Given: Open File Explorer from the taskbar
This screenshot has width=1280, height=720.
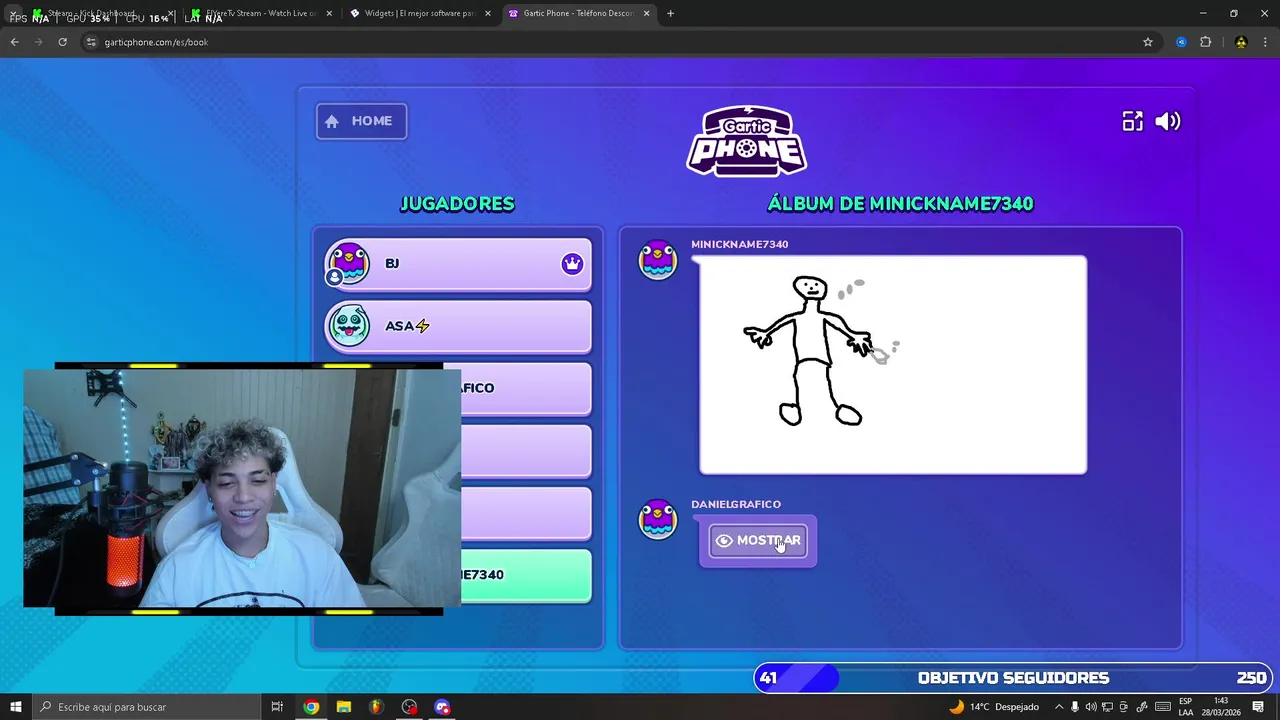Looking at the screenshot, I should [x=344, y=707].
